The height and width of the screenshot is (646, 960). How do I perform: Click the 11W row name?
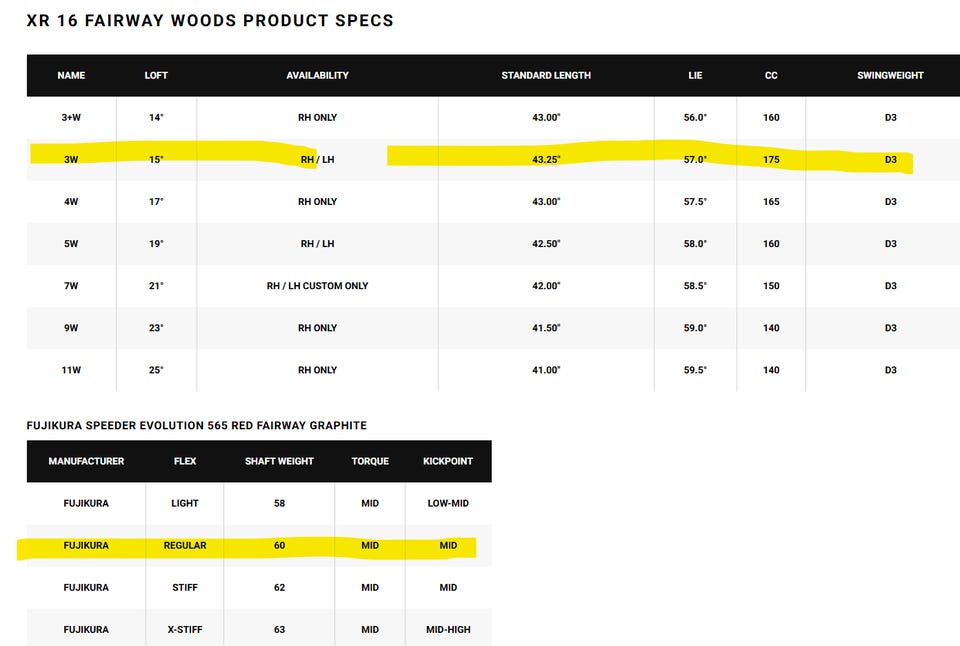tap(71, 370)
